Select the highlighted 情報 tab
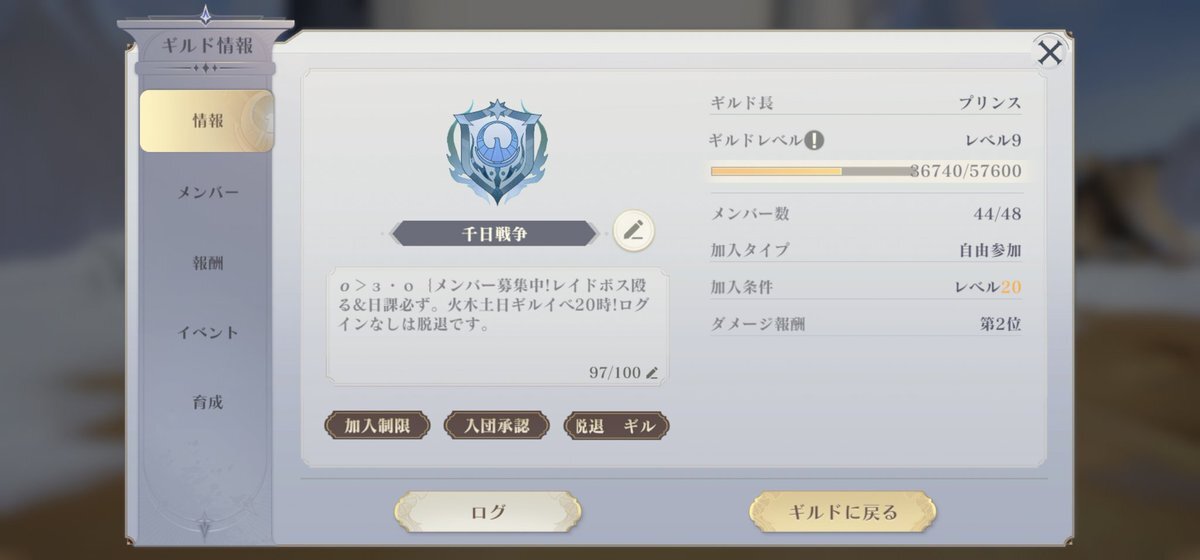This screenshot has width=1200, height=560. [207, 121]
